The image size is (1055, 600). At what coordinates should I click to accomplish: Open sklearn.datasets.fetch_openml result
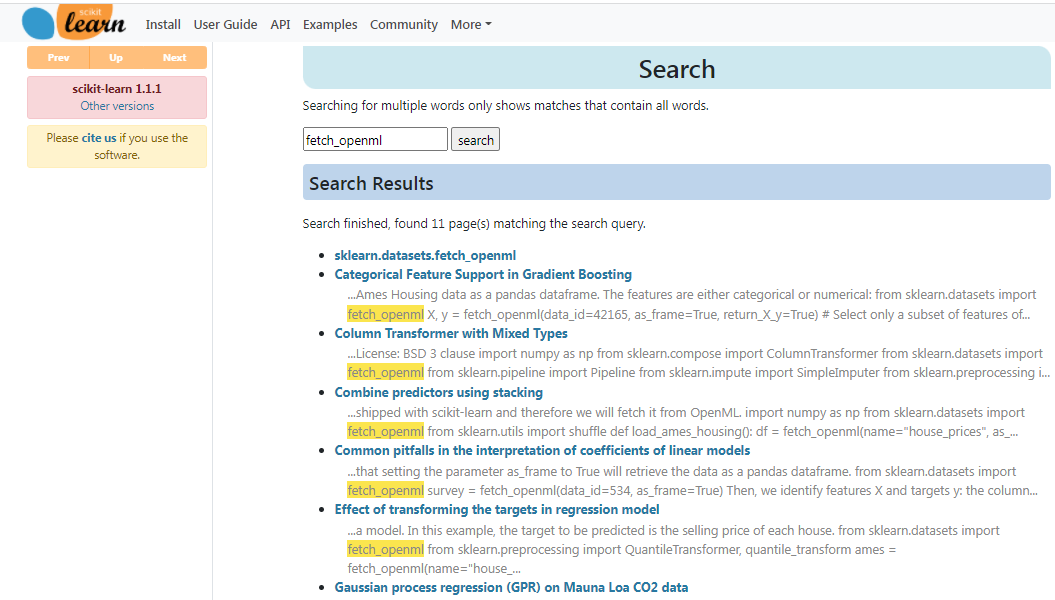425,256
